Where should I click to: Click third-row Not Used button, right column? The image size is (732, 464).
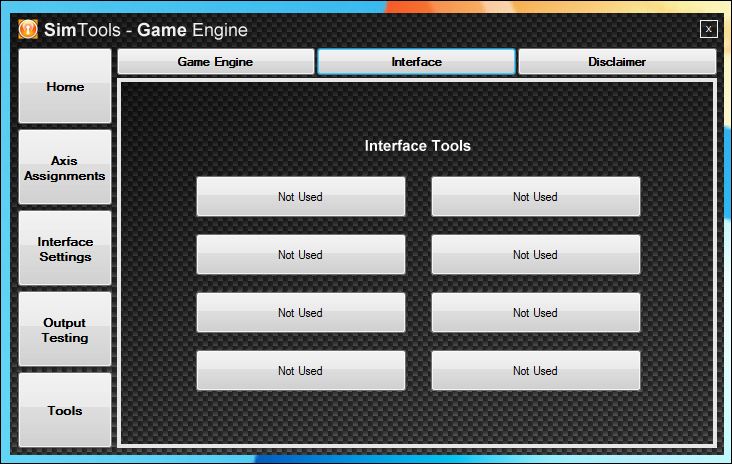coord(535,312)
